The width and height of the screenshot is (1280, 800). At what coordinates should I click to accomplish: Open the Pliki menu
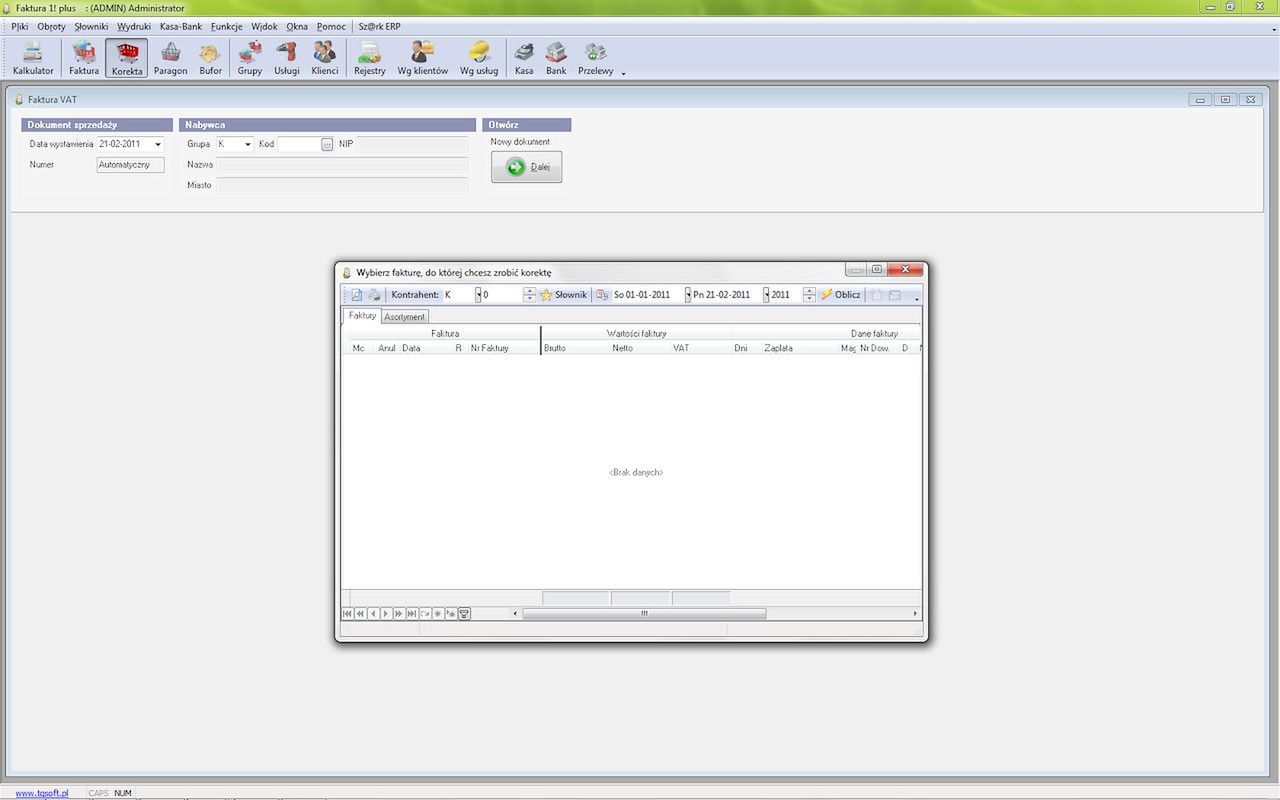pos(20,27)
